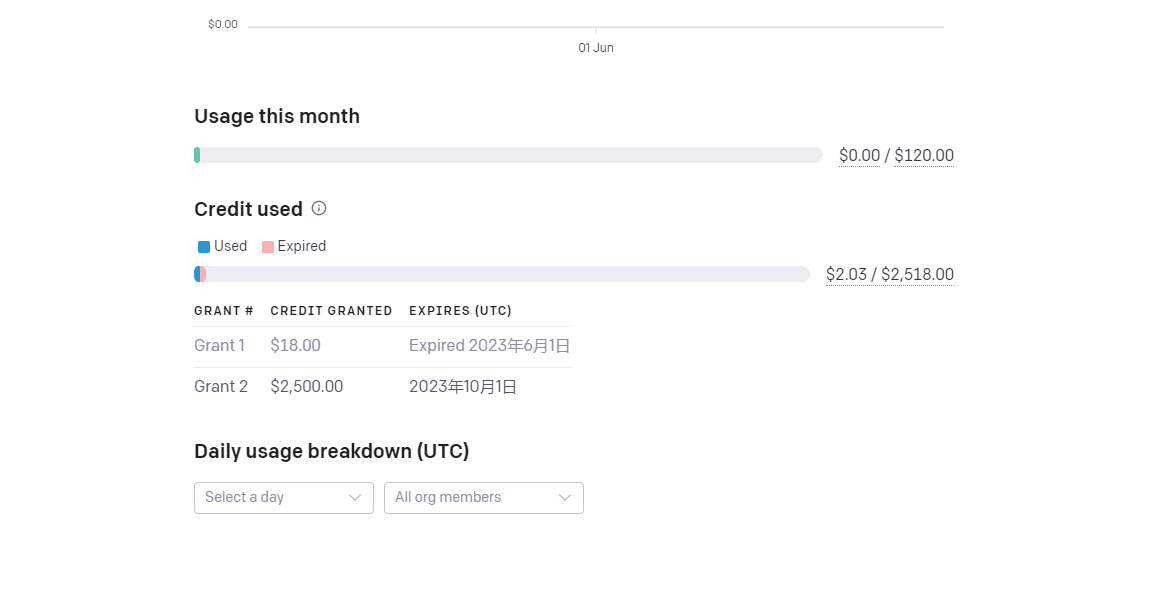Click the $2,518.00 total credit value
This screenshot has height=591, width=1153.
[917, 274]
